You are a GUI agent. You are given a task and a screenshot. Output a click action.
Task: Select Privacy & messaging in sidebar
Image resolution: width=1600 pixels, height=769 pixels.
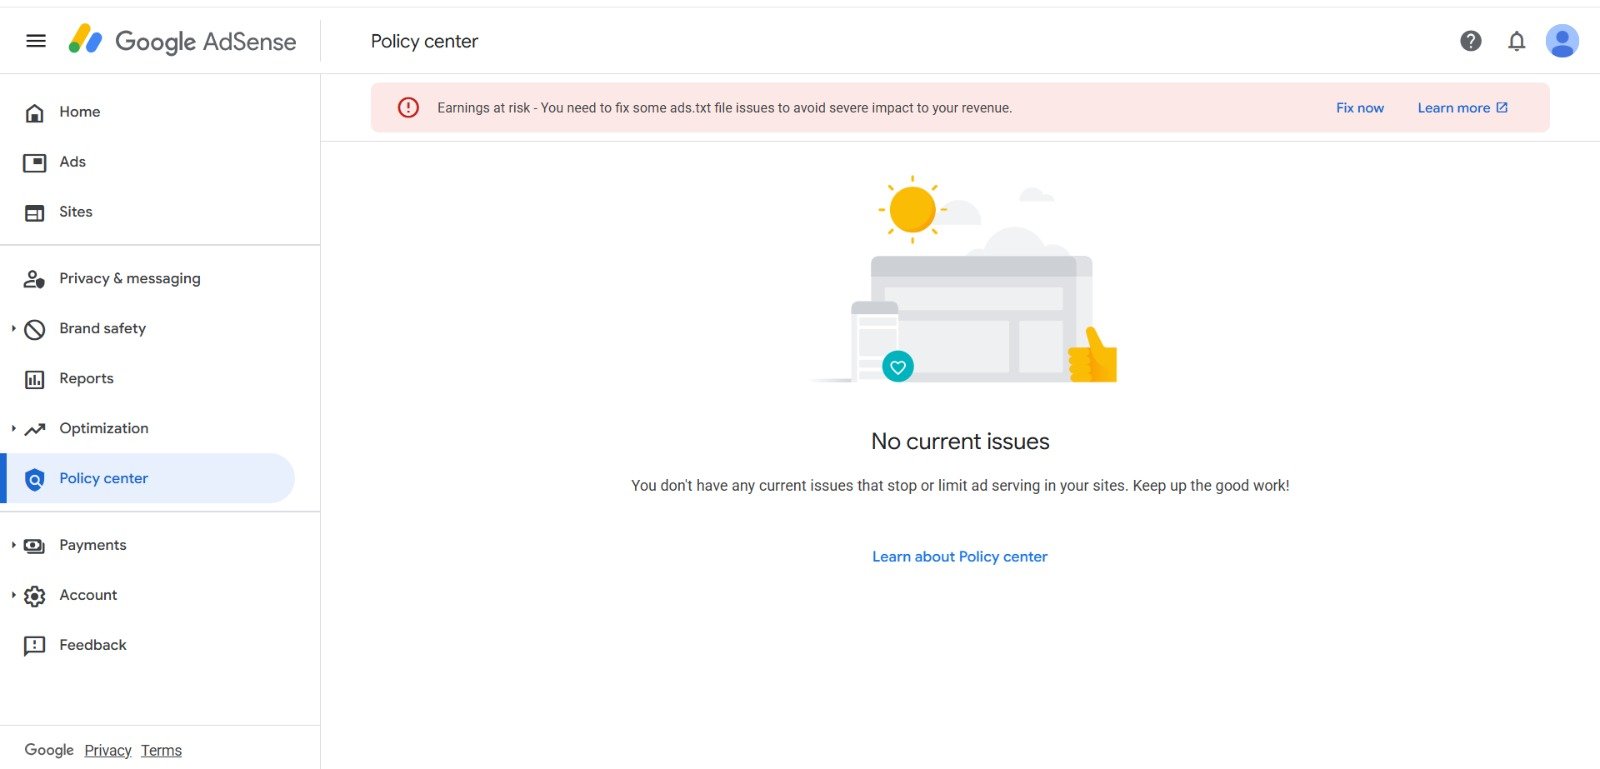(x=129, y=278)
